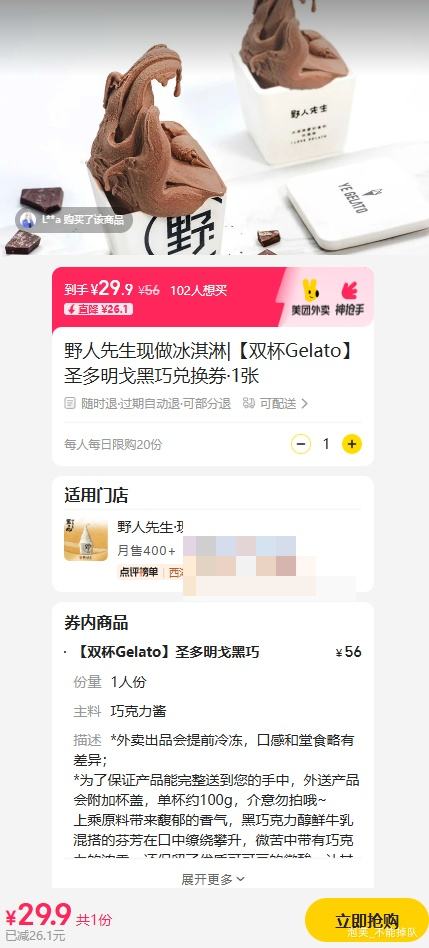Open the 可配送 chevron arrow
The width and height of the screenshot is (429, 948).
[x=305, y=403]
